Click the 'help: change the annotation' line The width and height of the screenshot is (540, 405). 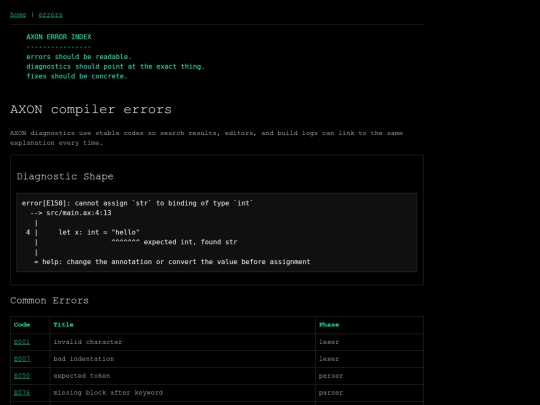click(172, 262)
